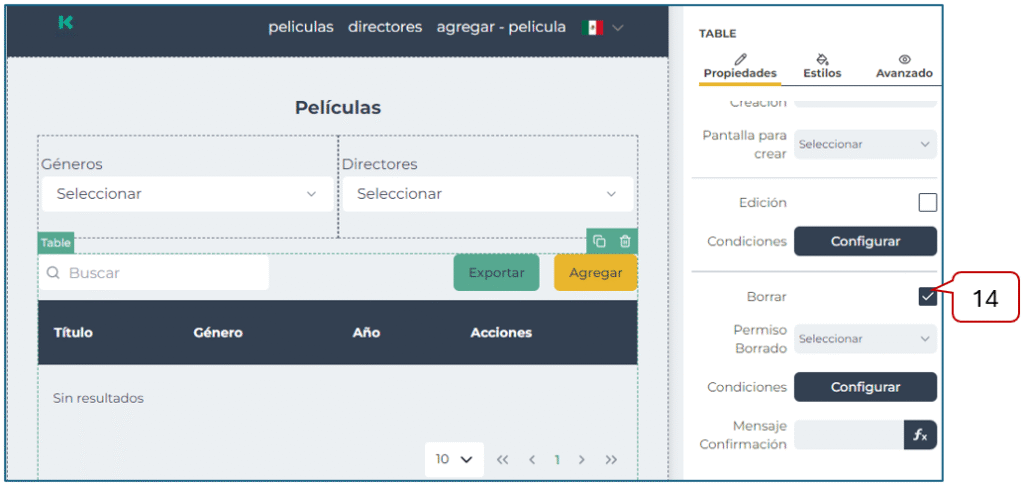Enable the Edición checkbox
Viewport: 1024px width, 484px height.
click(927, 203)
